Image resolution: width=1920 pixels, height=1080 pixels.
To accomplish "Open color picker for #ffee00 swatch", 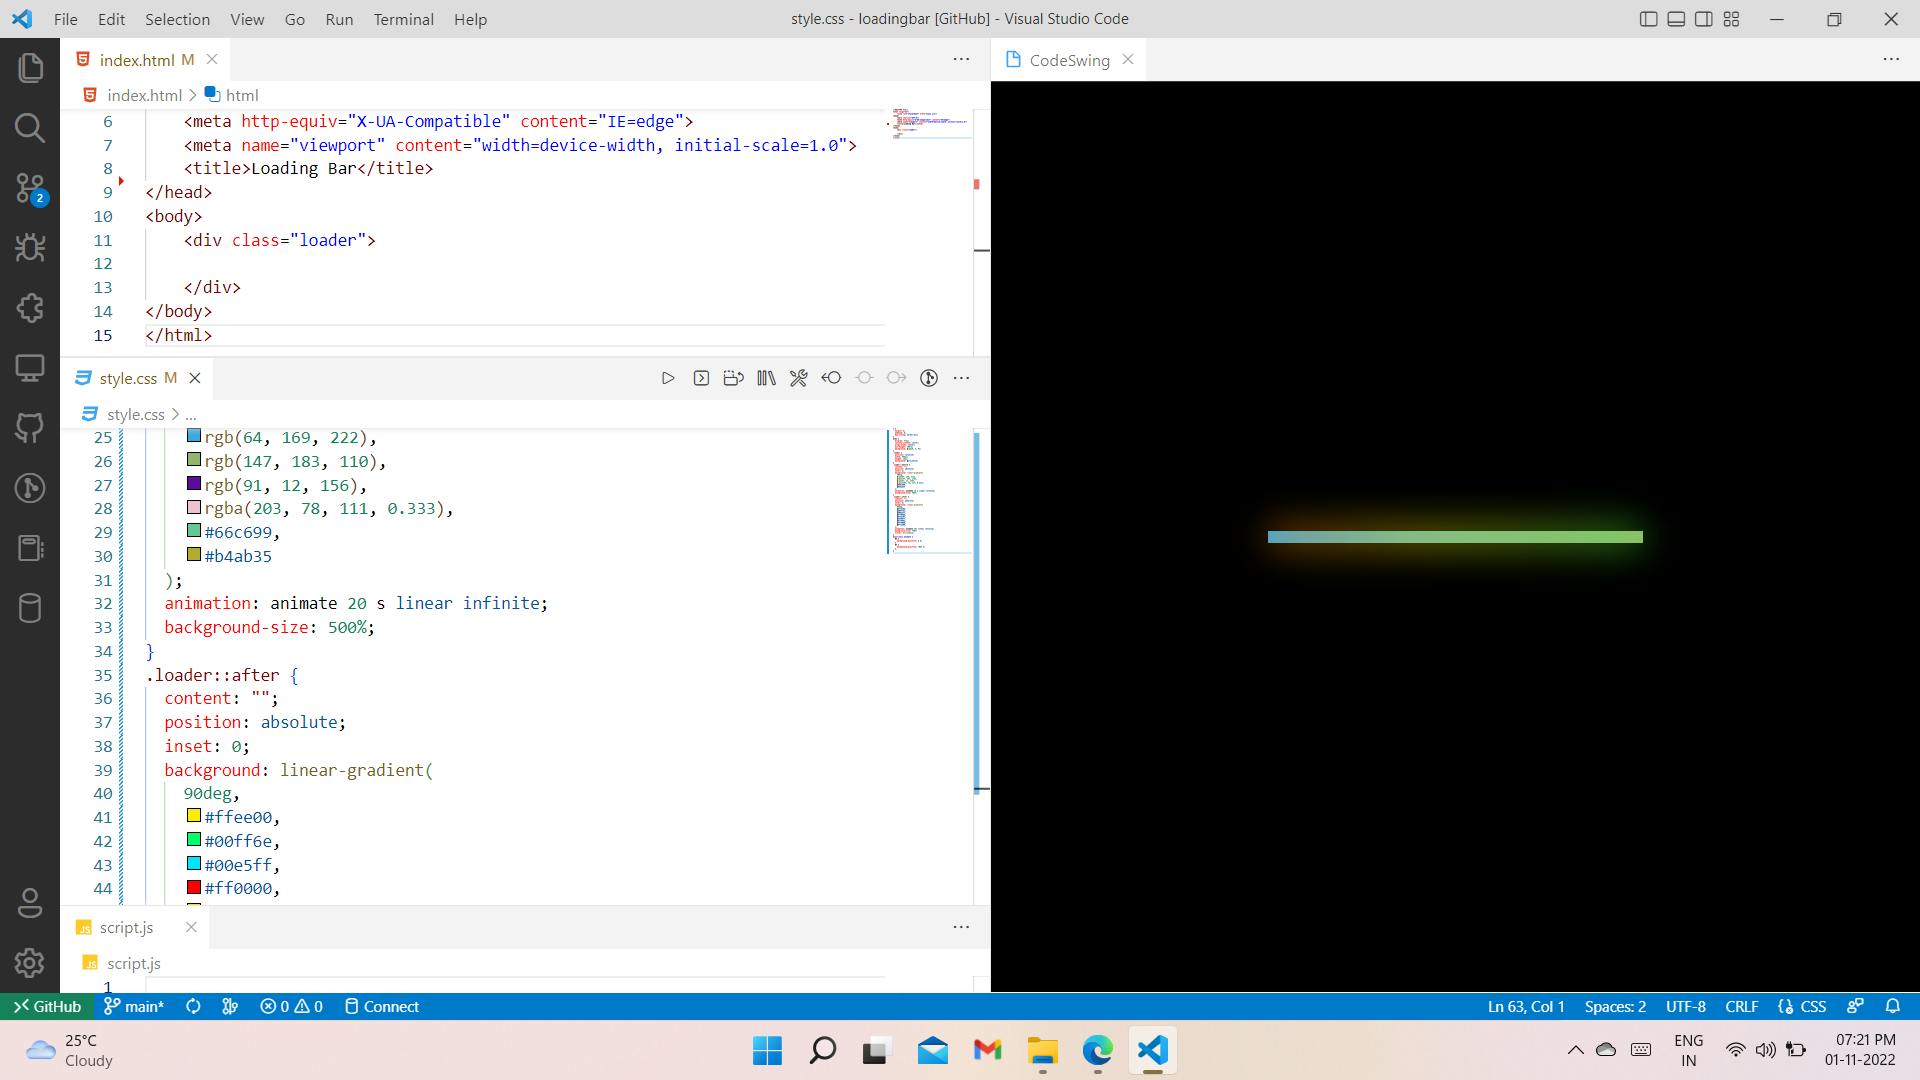I will coord(194,816).
